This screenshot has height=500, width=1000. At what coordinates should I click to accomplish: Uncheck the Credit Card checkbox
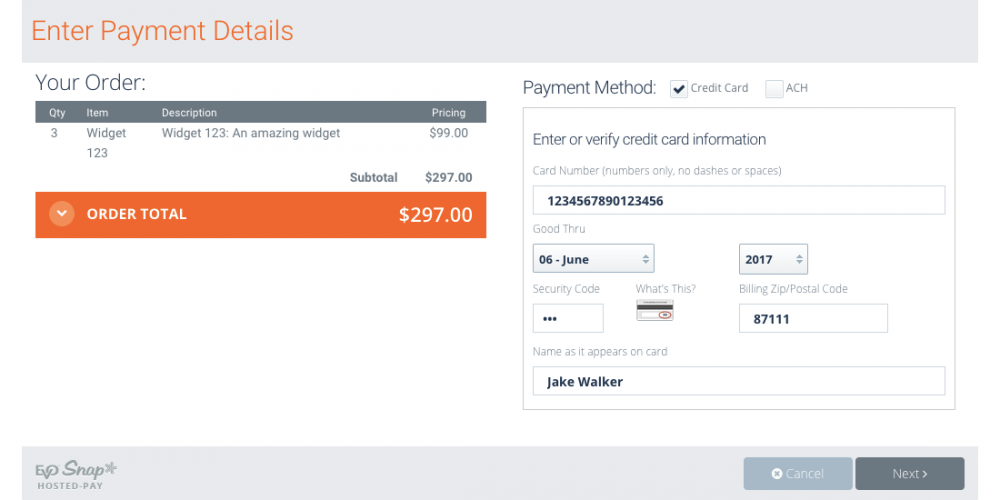(x=679, y=89)
